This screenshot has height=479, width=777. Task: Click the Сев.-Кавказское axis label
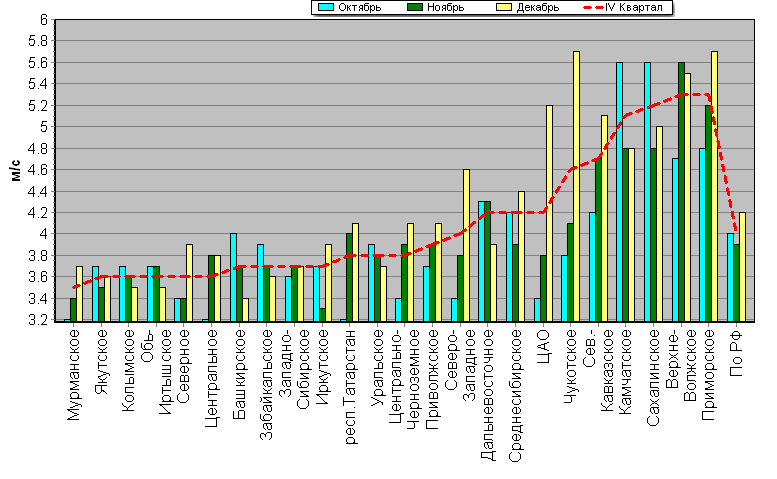pos(599,371)
